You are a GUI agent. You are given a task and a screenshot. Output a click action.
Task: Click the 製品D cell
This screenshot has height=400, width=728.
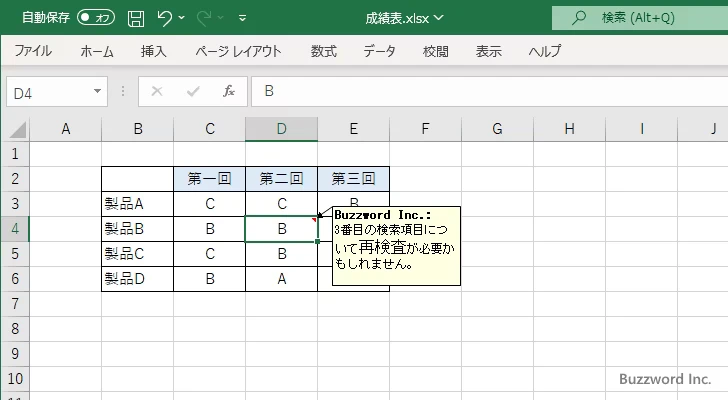tap(137, 279)
